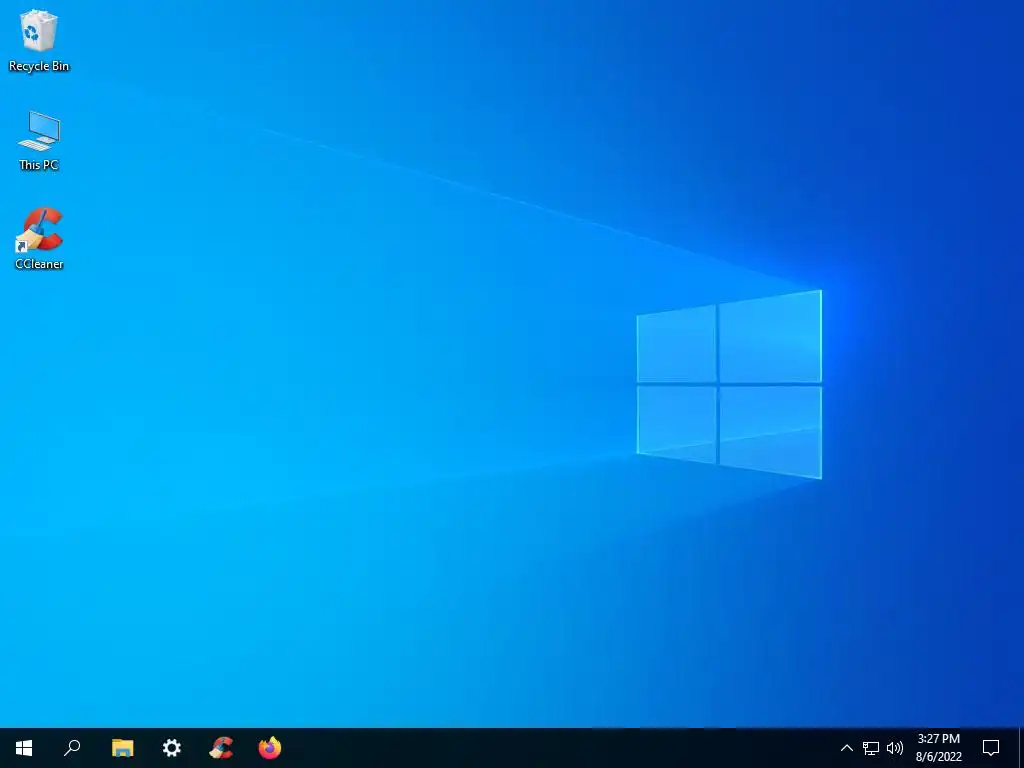Open Settings gear in the taskbar

point(172,748)
